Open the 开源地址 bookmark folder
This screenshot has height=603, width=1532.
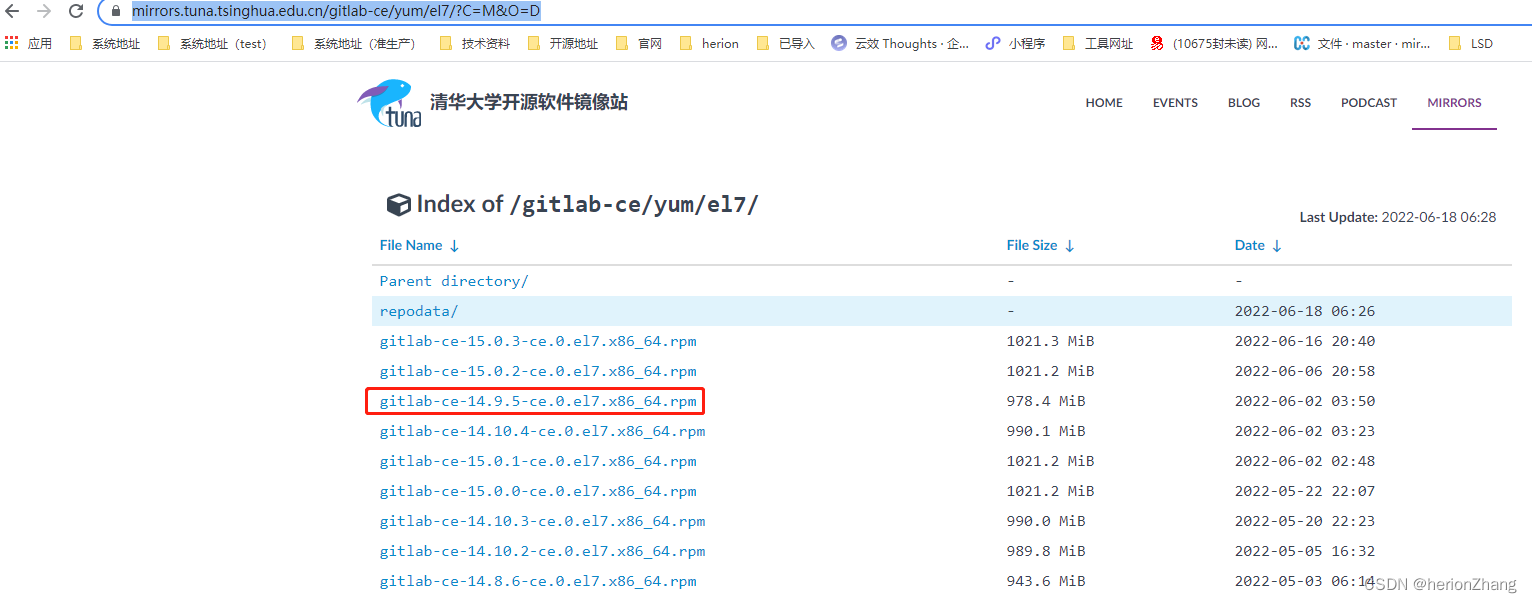tap(562, 43)
